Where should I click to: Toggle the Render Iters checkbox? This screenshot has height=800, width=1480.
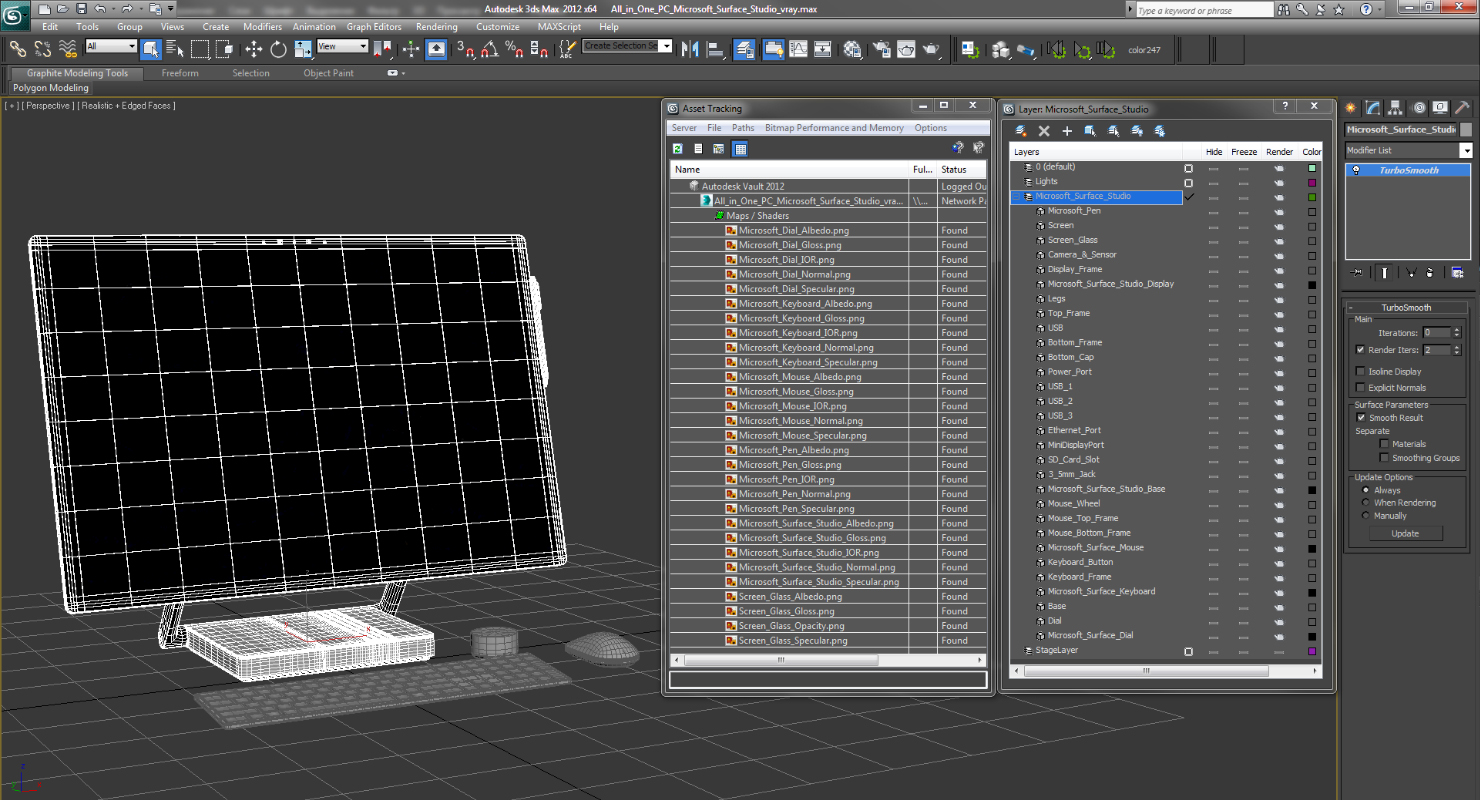pyautogui.click(x=1360, y=350)
